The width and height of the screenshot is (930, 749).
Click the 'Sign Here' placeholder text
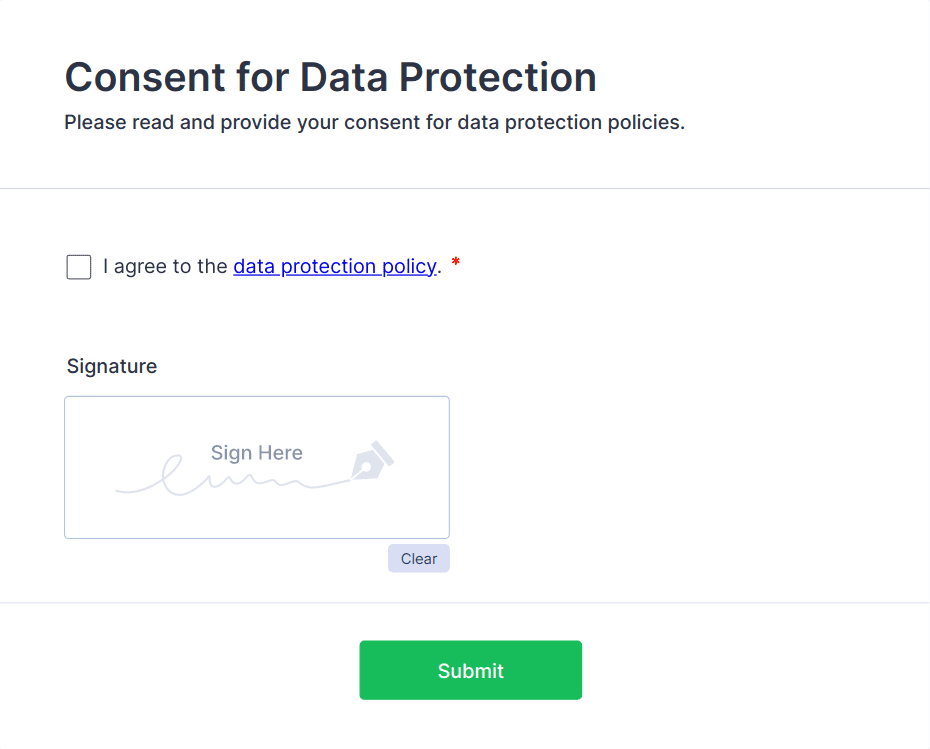coord(256,453)
